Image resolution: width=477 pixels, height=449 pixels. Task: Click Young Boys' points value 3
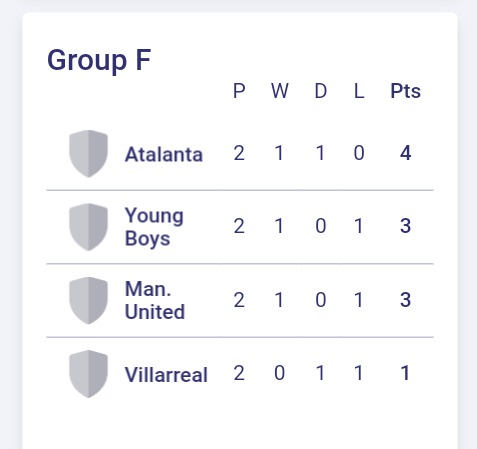tap(405, 226)
